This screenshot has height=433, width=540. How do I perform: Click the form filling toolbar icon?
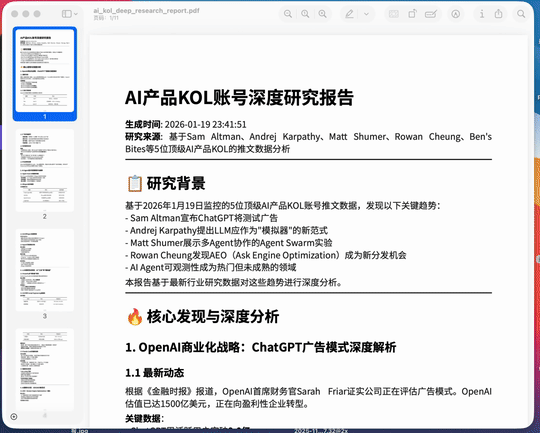coord(394,14)
